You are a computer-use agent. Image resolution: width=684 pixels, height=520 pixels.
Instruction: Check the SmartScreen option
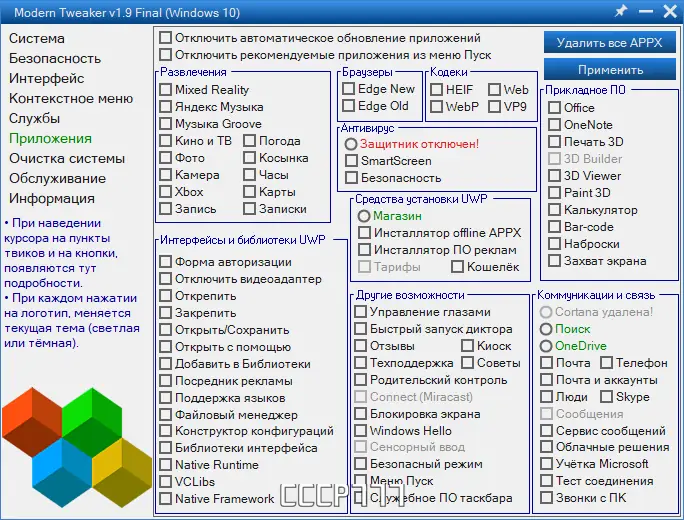[x=351, y=161]
